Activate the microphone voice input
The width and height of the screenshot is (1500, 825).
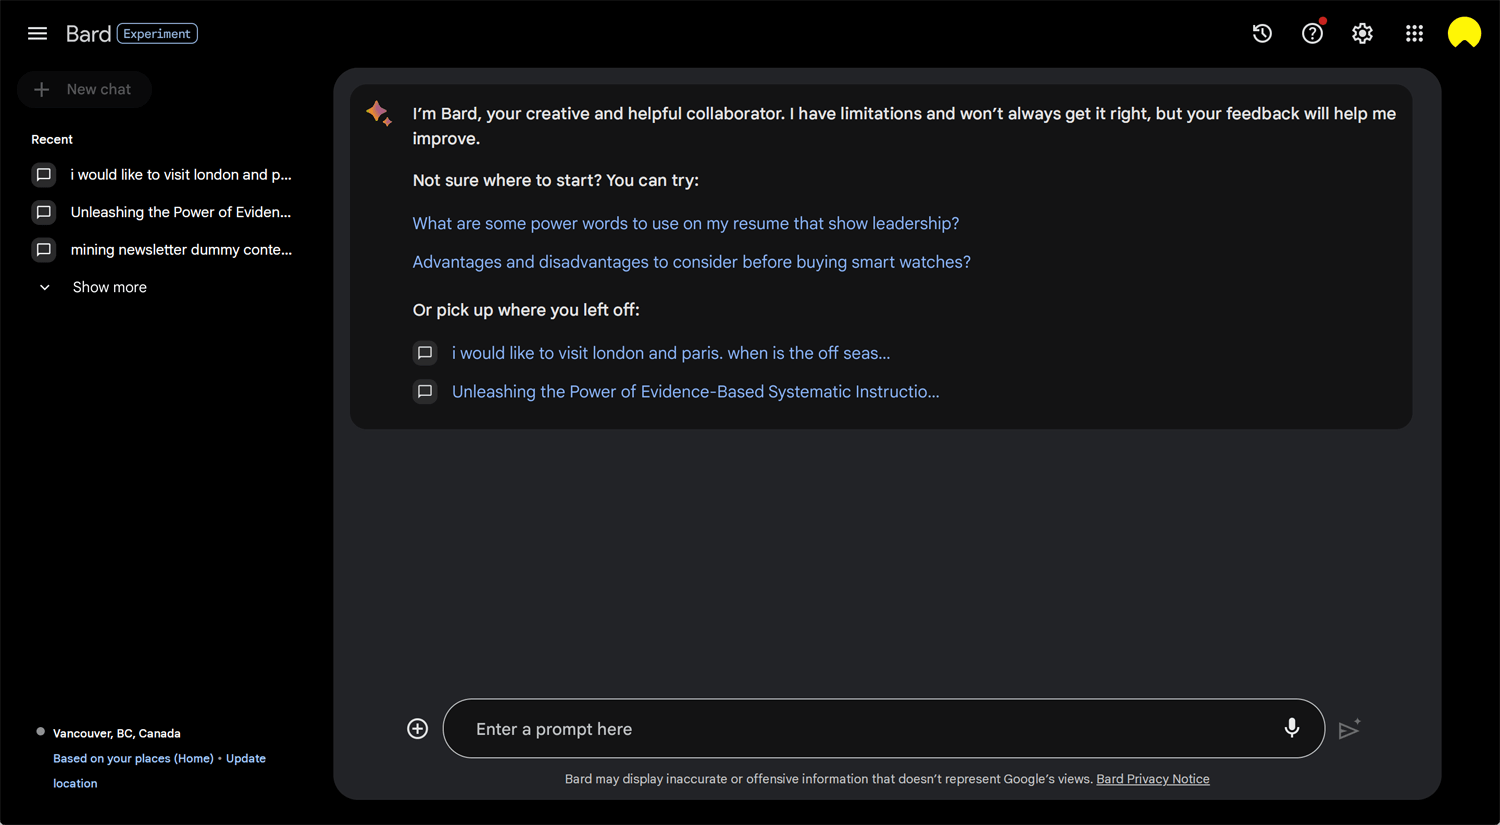pyautogui.click(x=1292, y=728)
